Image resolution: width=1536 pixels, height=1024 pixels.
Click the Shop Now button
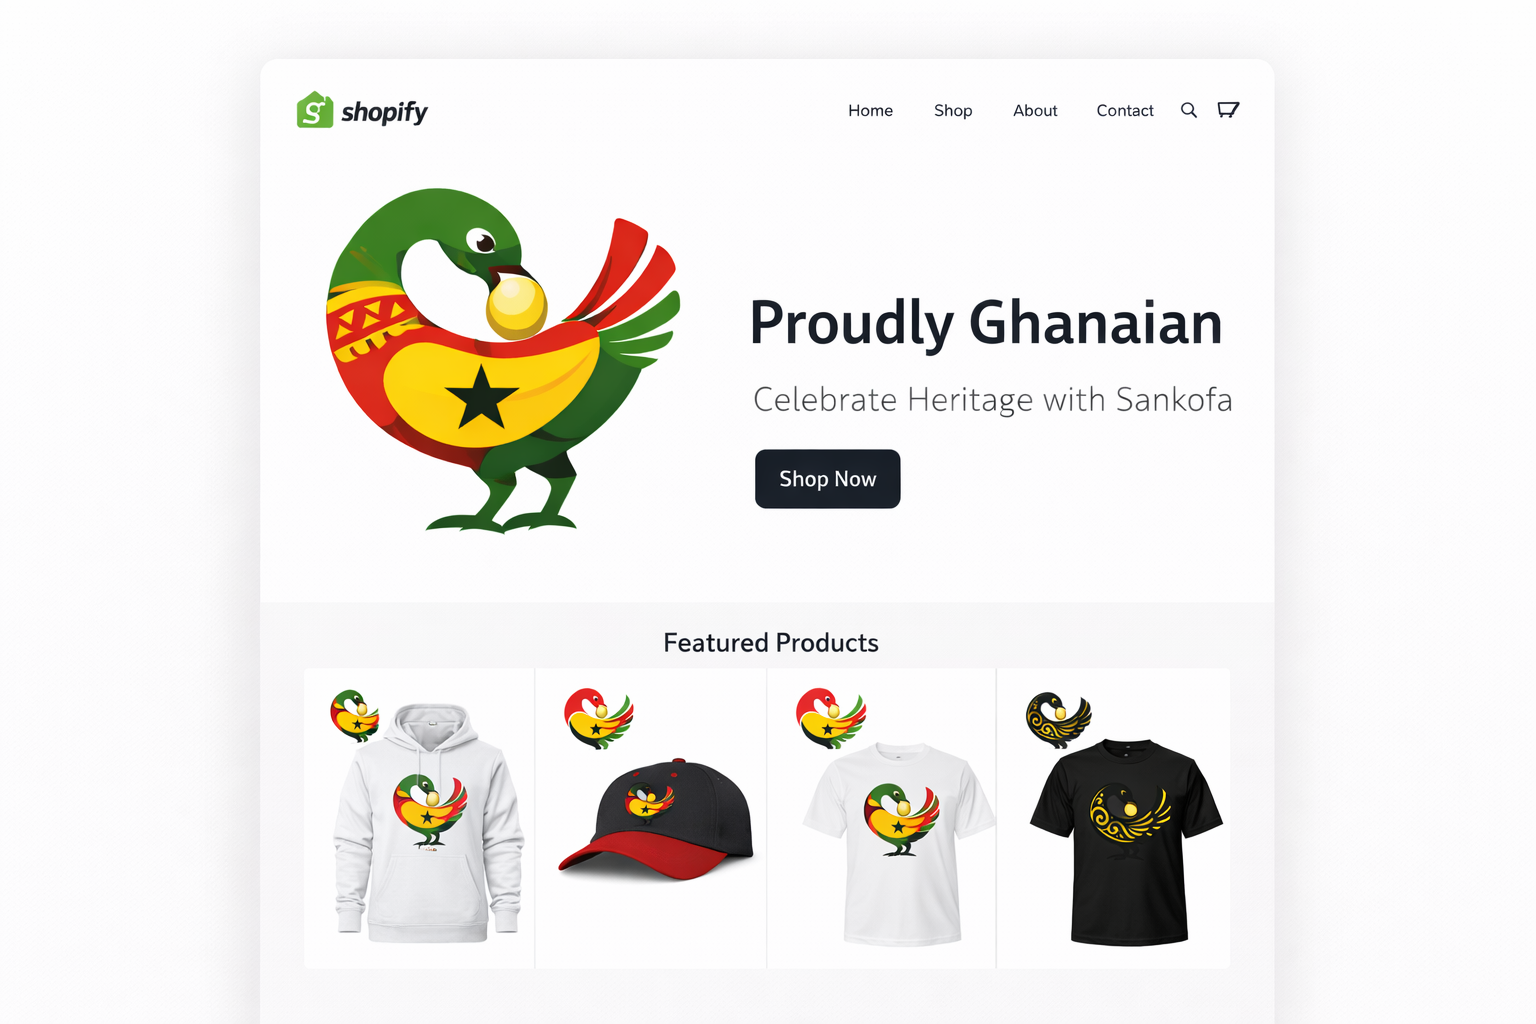point(827,479)
